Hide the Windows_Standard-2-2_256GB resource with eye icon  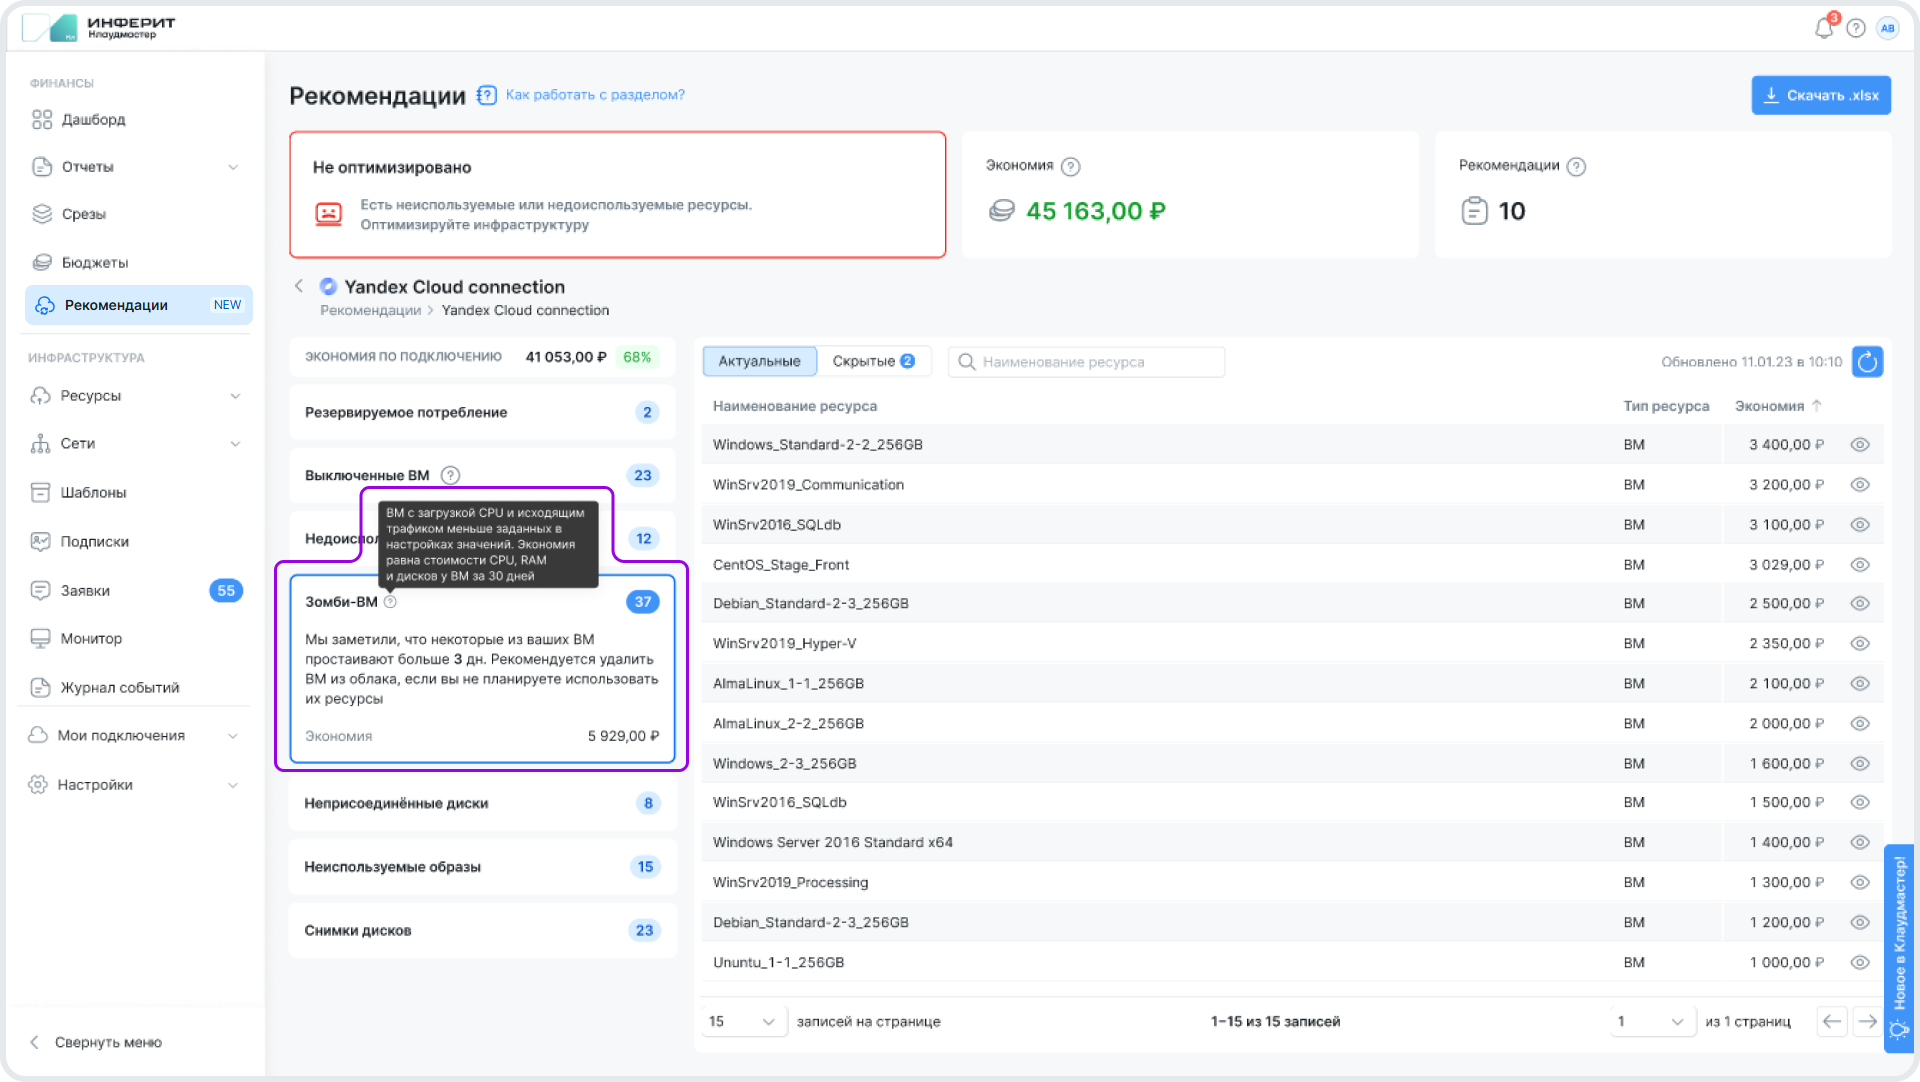[x=1859, y=445]
